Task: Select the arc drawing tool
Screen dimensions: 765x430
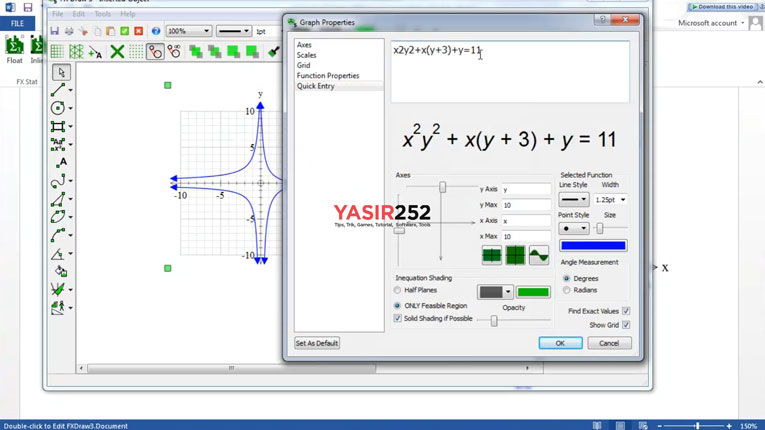Action: [x=58, y=235]
